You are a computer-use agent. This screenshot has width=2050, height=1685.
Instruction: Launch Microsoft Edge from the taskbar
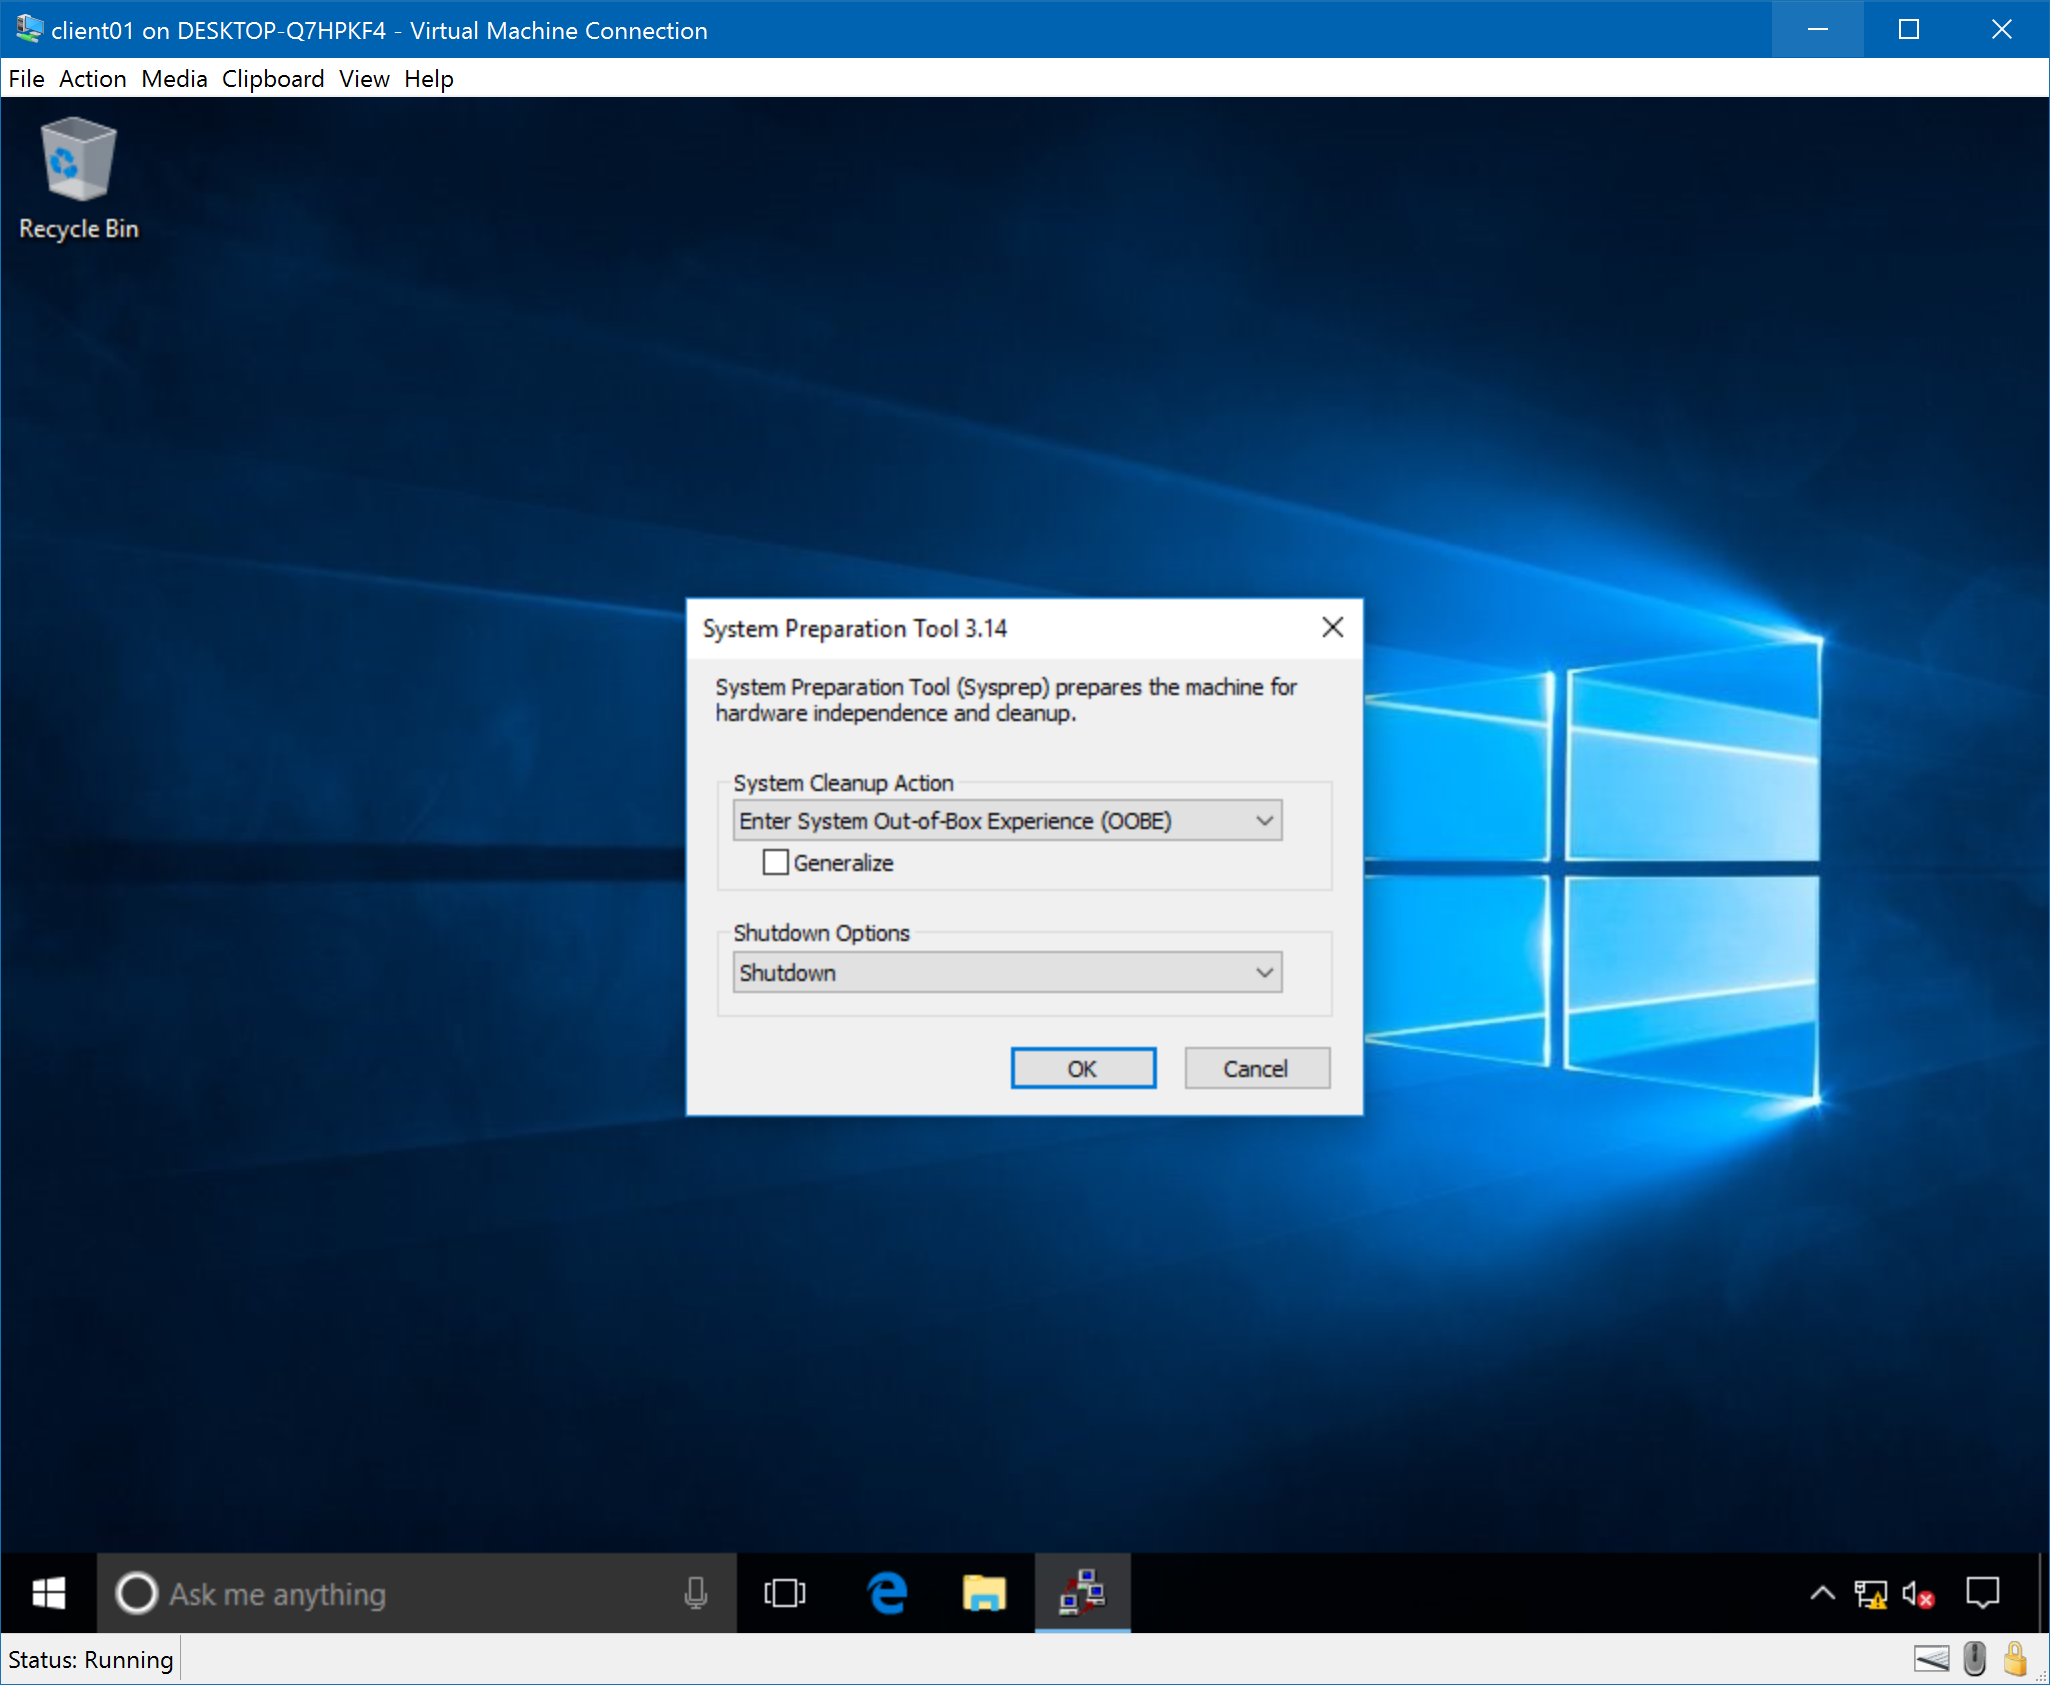point(887,1593)
